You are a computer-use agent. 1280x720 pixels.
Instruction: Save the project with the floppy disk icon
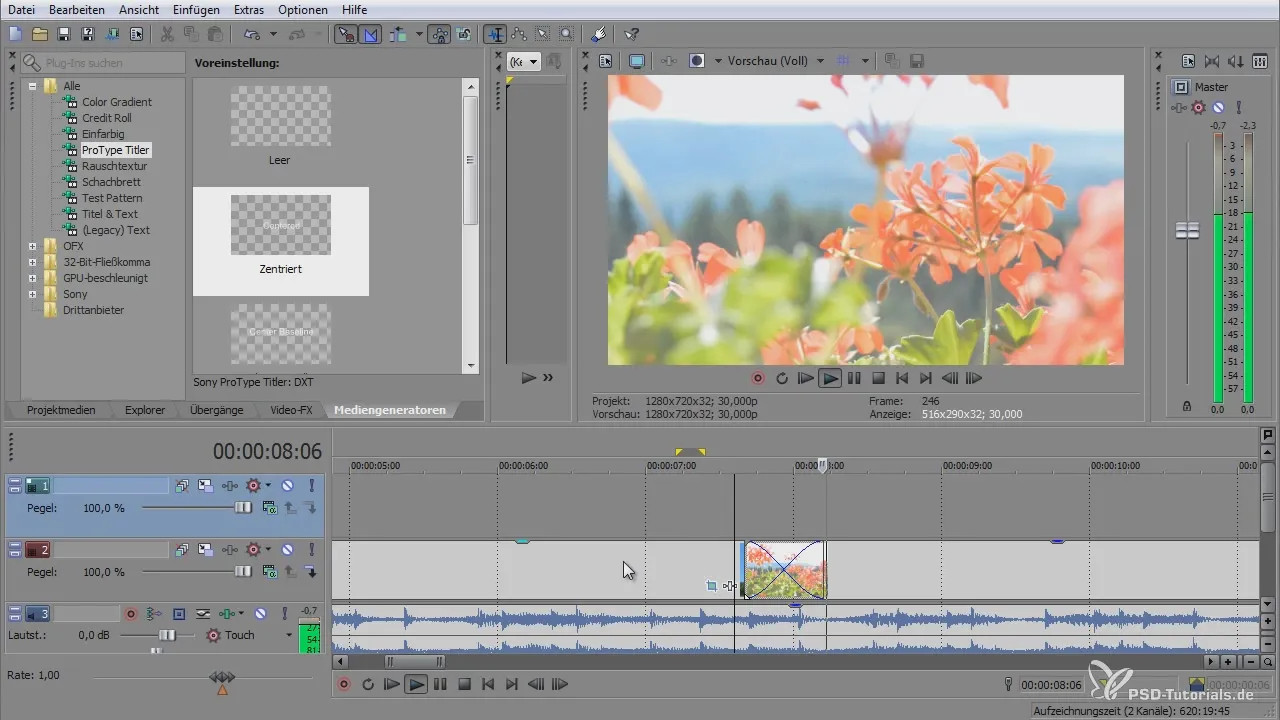[63, 34]
